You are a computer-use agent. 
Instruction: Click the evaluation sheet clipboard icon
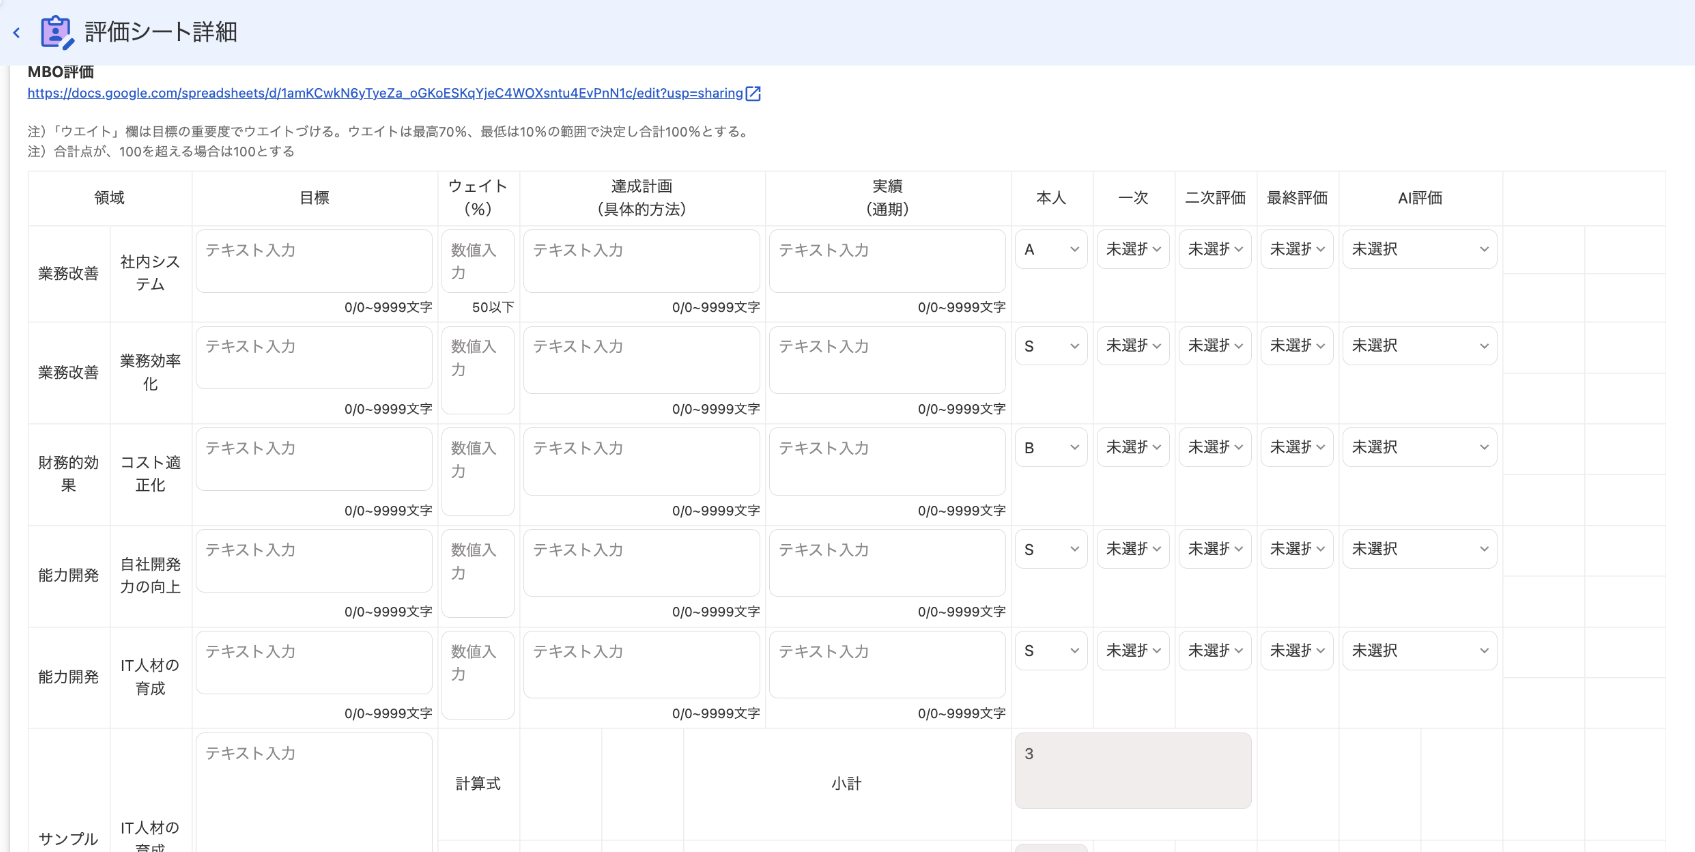(x=56, y=32)
